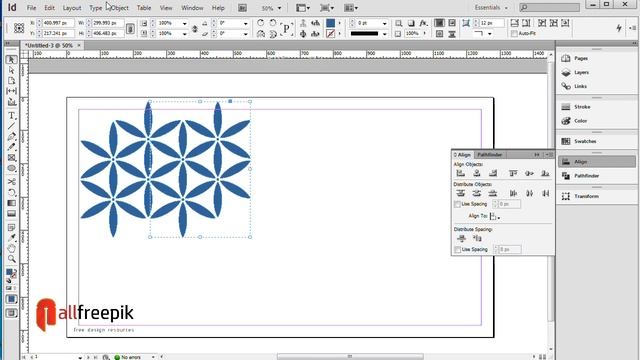Screen dimensions: 640x360
Task: Open the corner shape dropdown
Action: click(489, 34)
